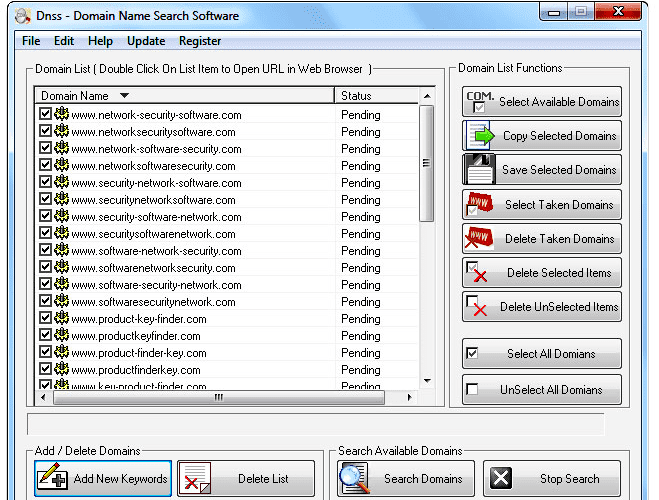Click the red WWW Select Taken Domains icon

(x=480, y=204)
